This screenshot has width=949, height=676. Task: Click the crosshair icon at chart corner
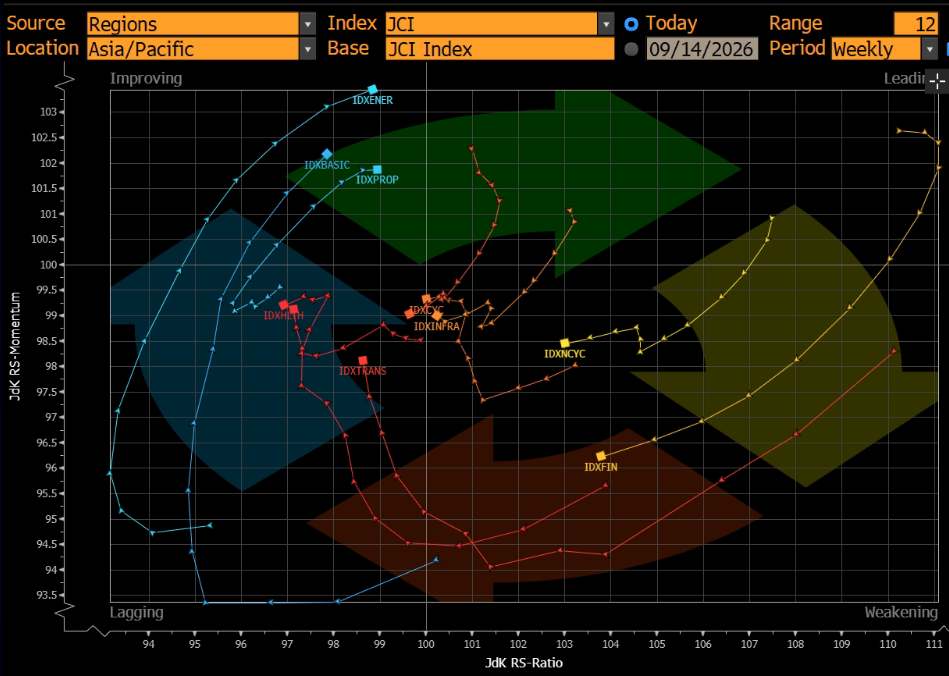[x=937, y=82]
